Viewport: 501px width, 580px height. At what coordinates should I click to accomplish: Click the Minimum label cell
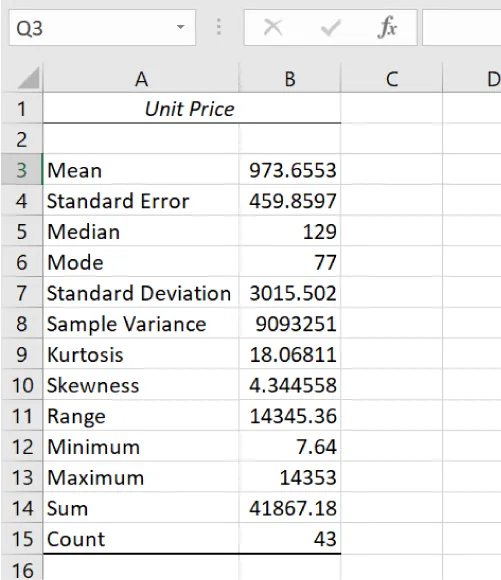click(x=141, y=446)
